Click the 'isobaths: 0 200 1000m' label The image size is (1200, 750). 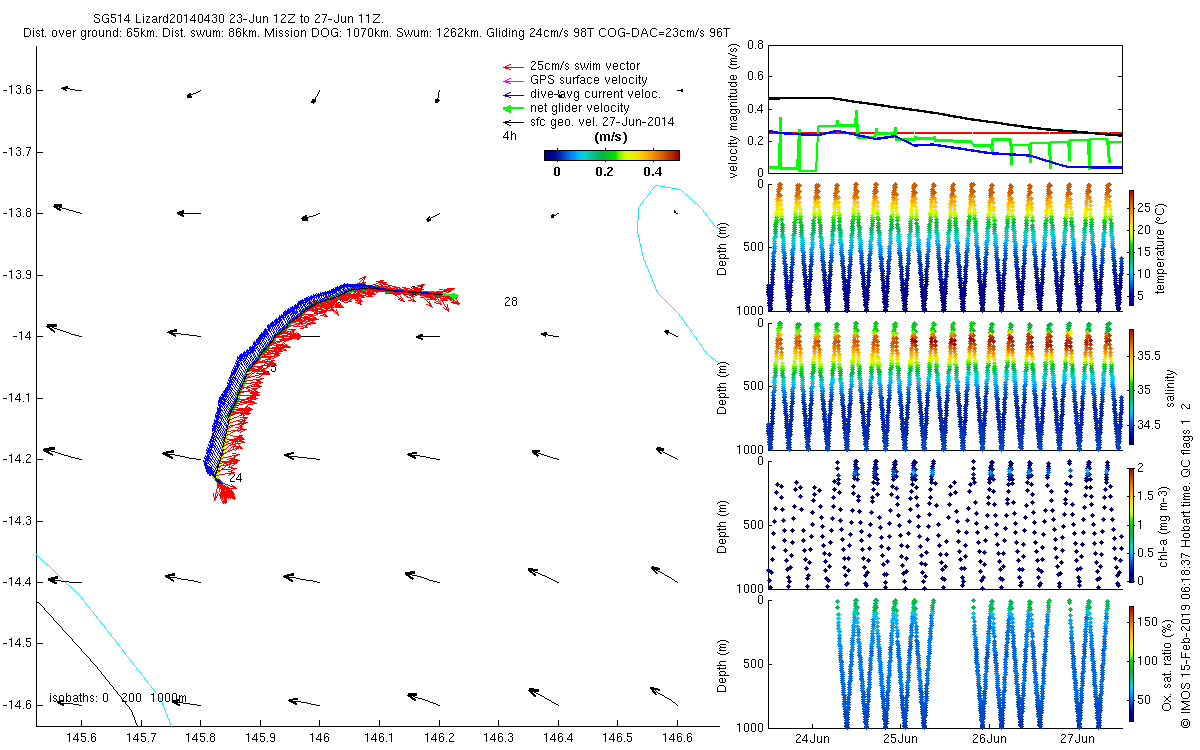point(118,697)
